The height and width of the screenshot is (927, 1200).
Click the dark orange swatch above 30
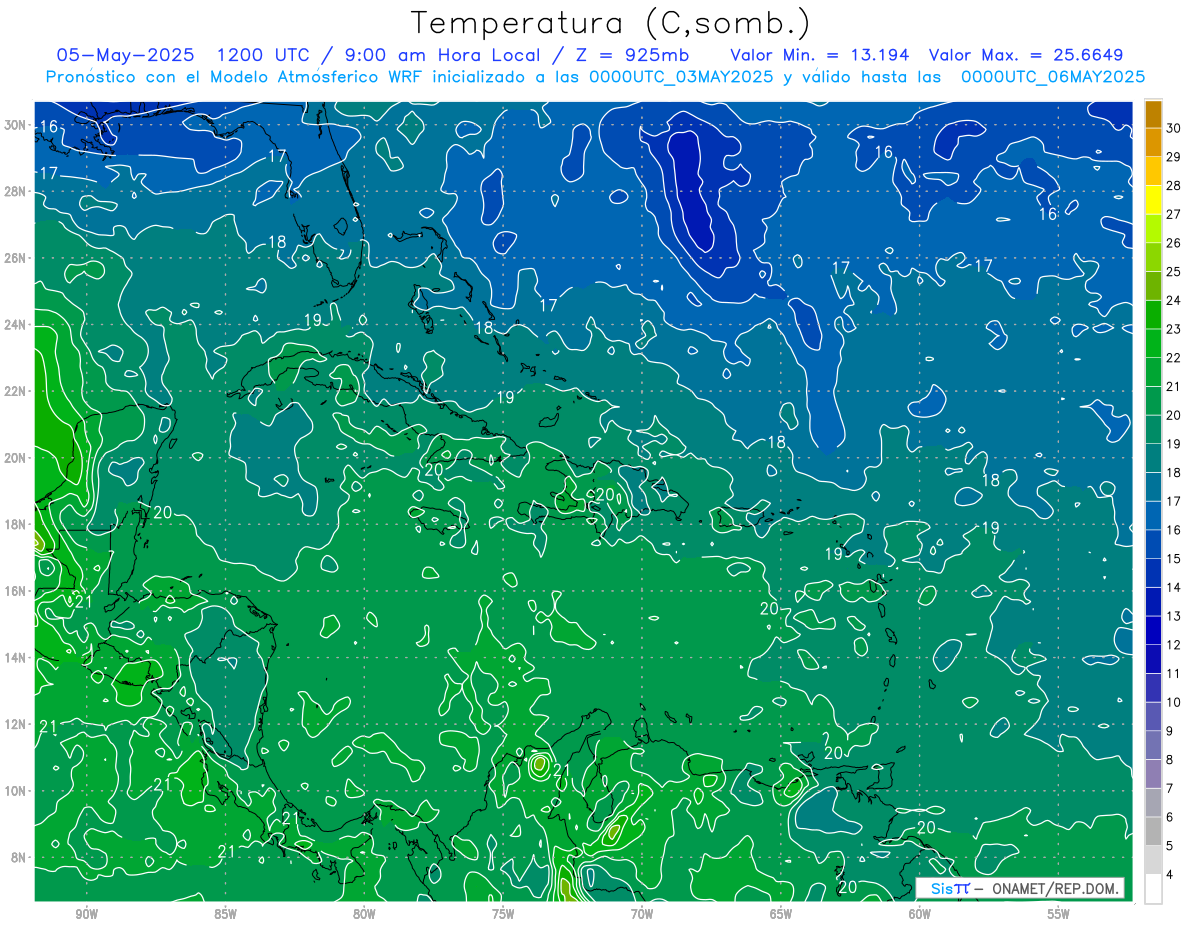click(x=1153, y=114)
